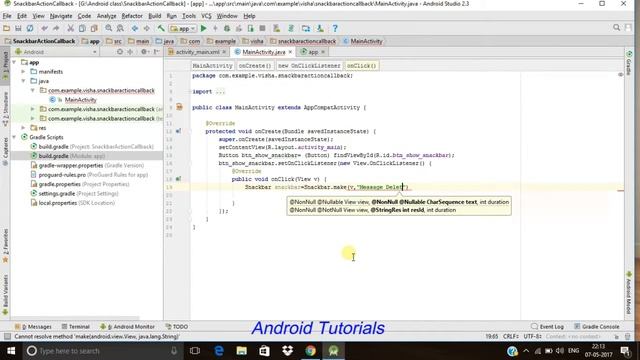Click the Redo arrow in toolbar
The image size is (640, 360).
pos(56,28)
